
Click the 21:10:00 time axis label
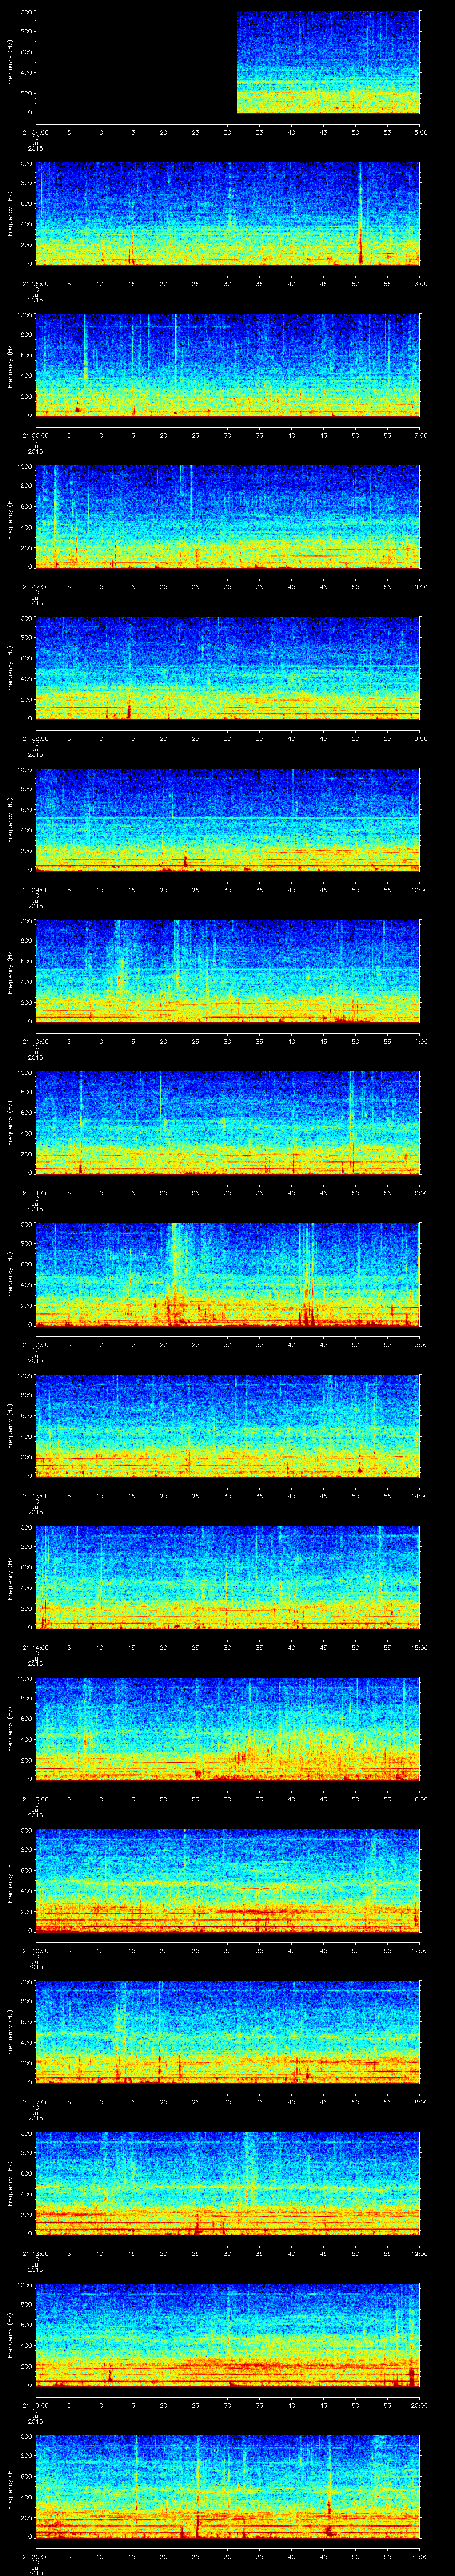pos(35,1041)
